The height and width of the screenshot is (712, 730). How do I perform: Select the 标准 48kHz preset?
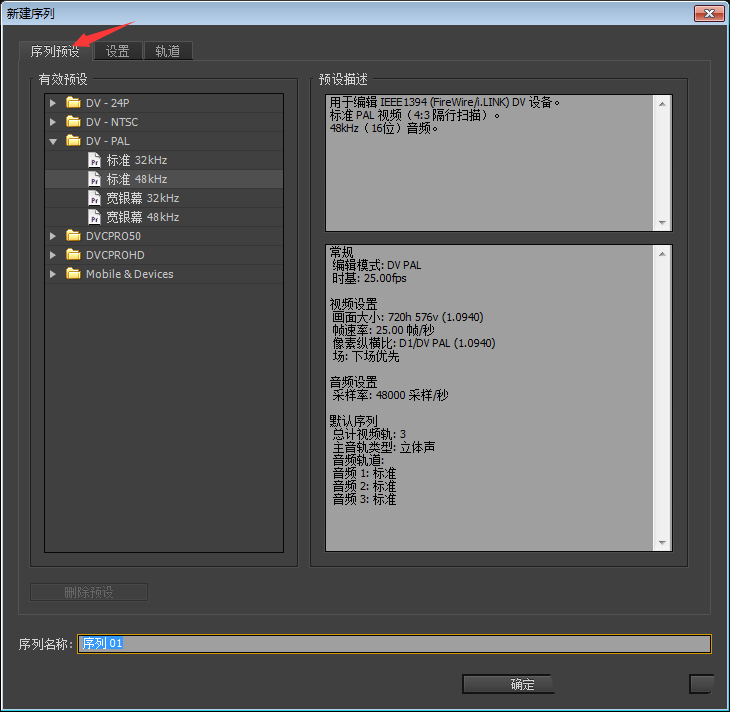137,179
